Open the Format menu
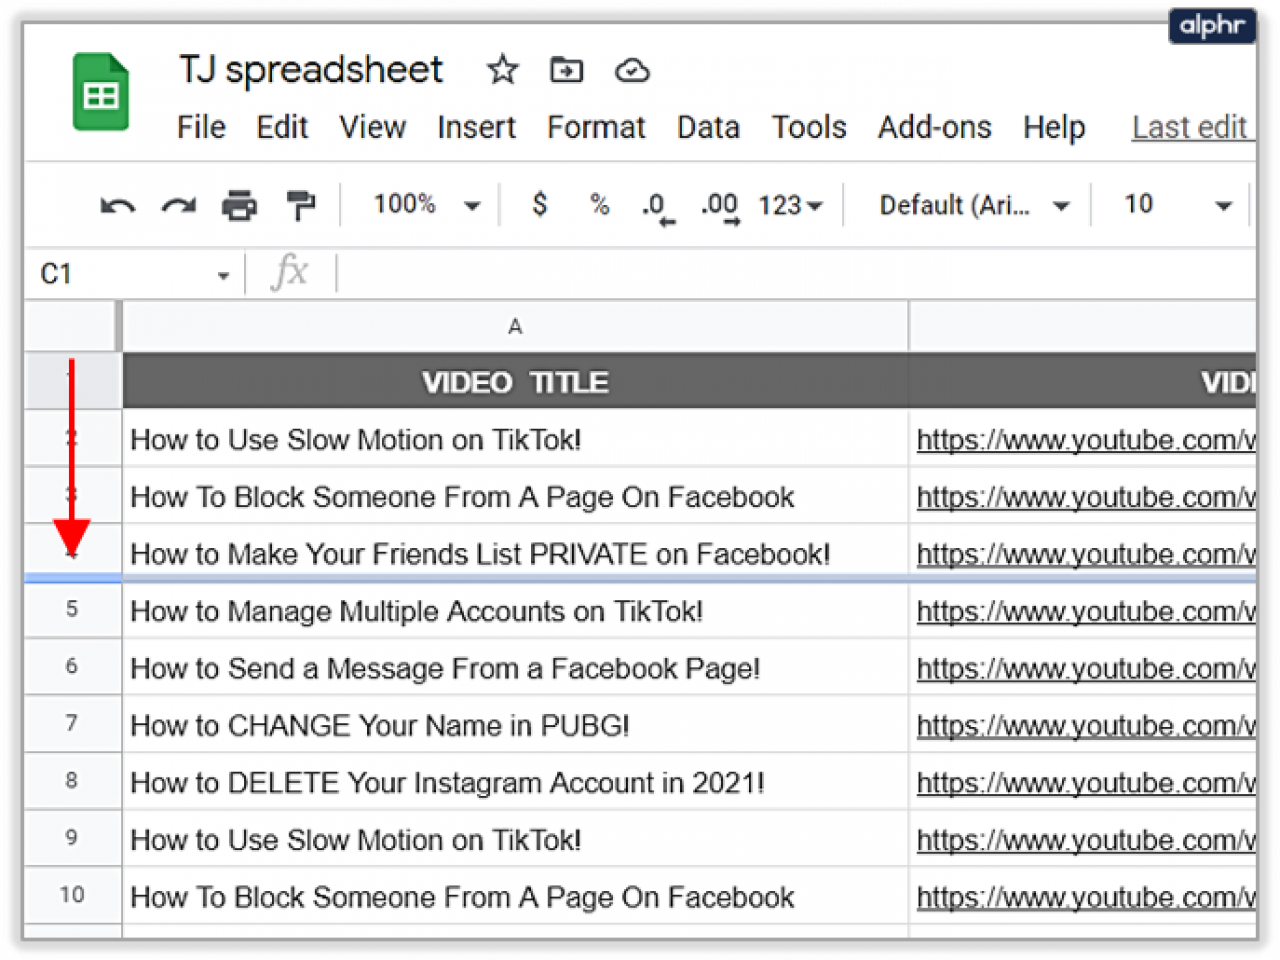 coord(596,127)
